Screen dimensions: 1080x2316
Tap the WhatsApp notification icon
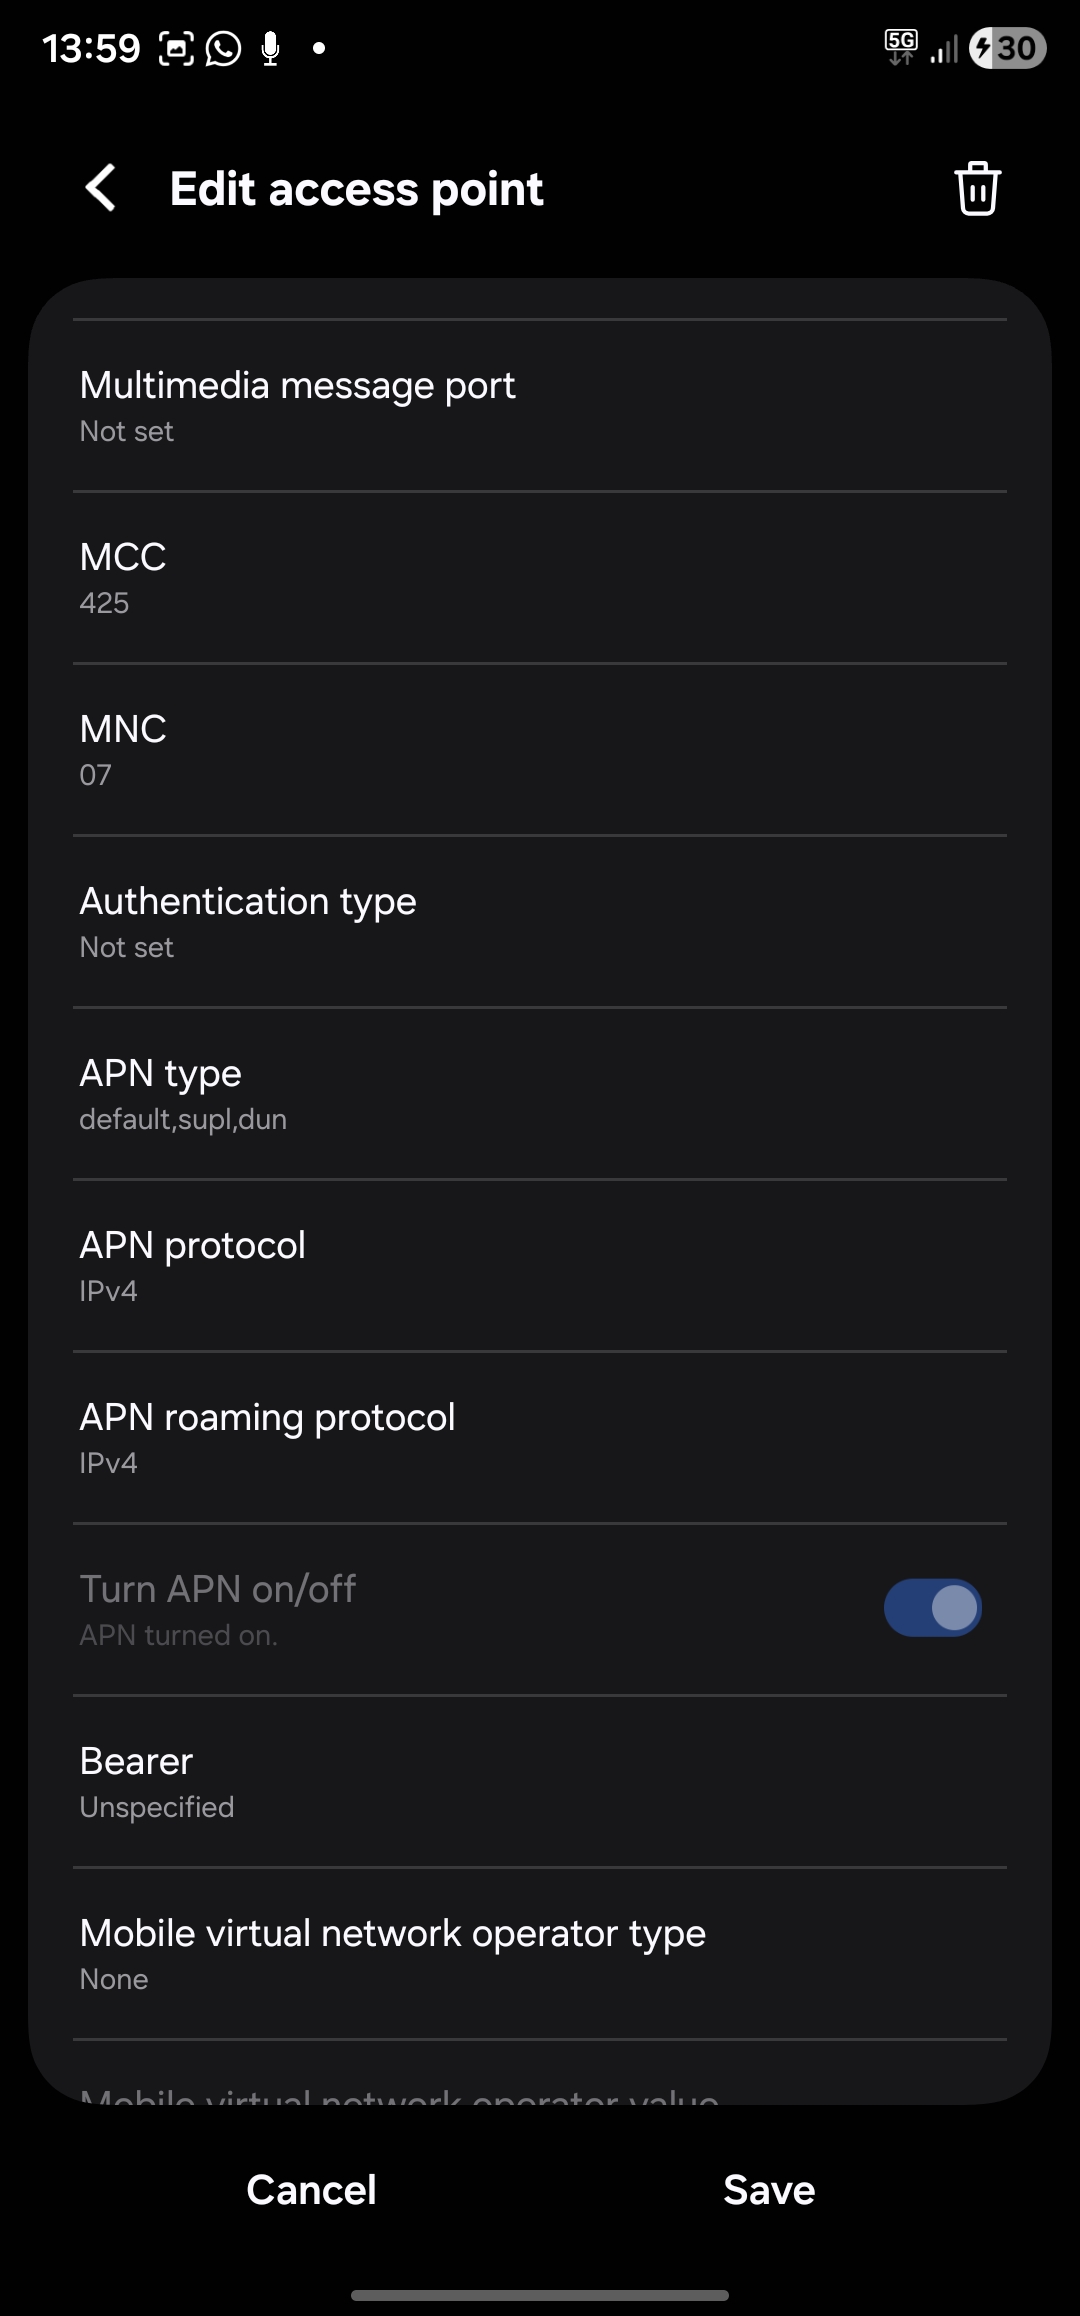click(x=223, y=48)
